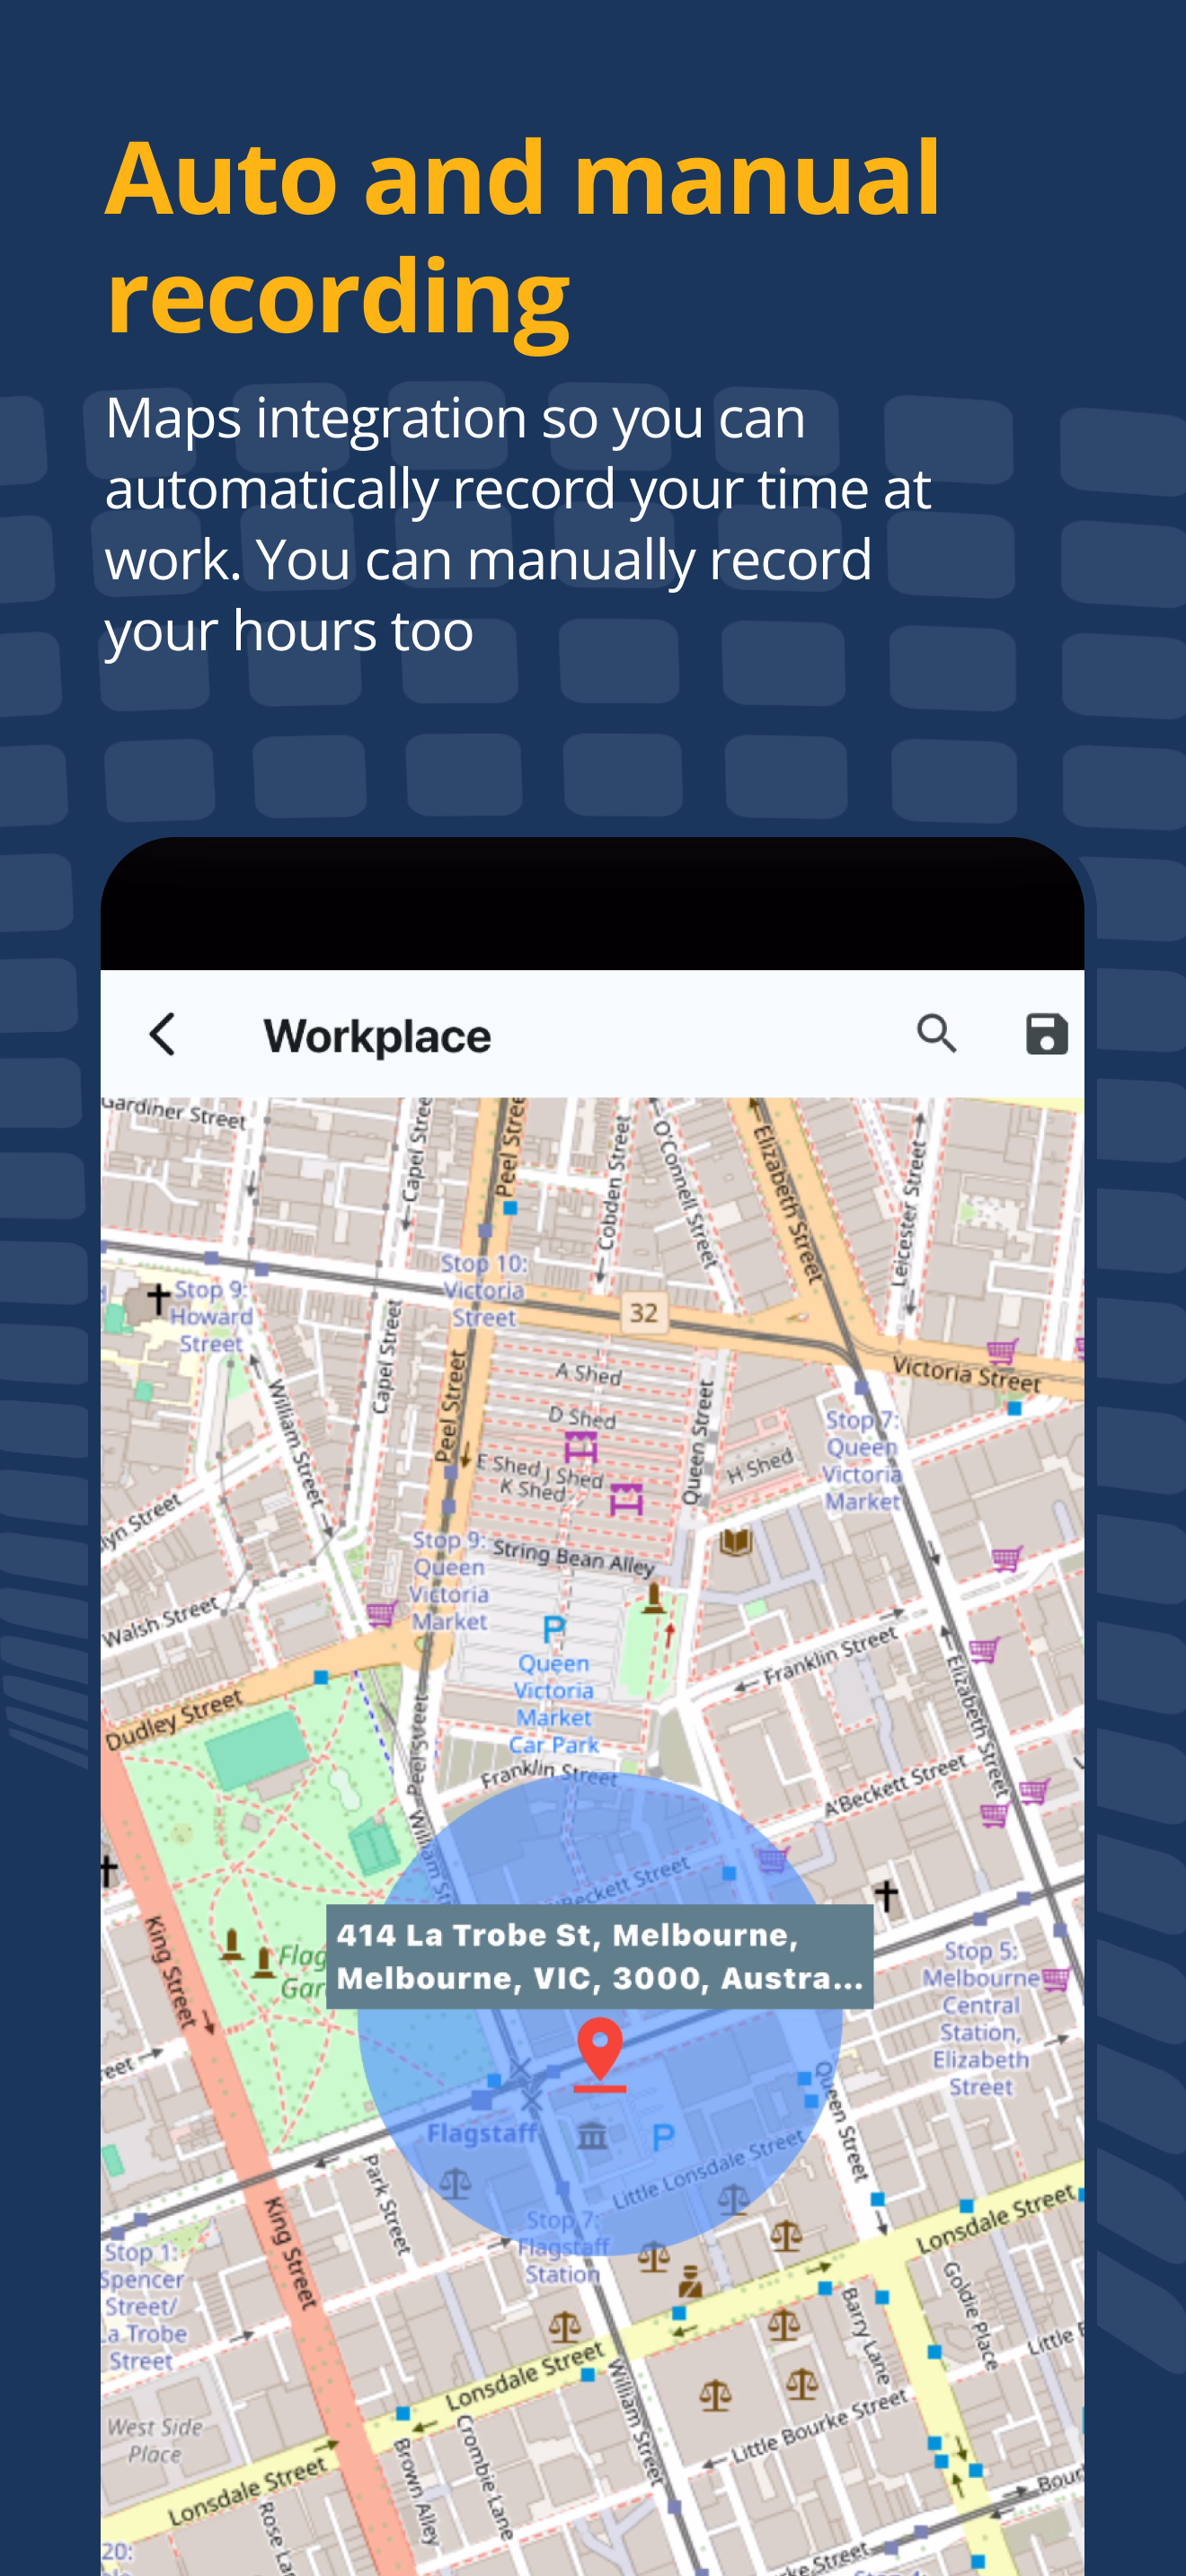1186x2576 pixels.
Task: Tap the Barry Lane label
Action: click(x=866, y=2335)
